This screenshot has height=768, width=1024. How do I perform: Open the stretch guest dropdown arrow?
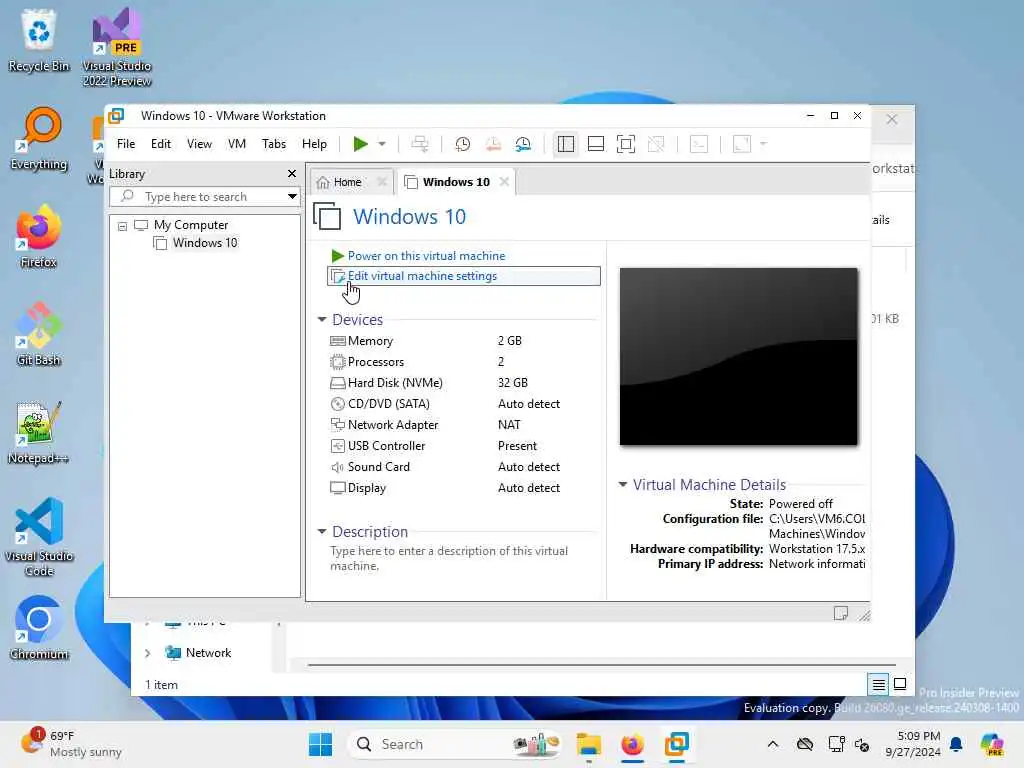[x=763, y=144]
